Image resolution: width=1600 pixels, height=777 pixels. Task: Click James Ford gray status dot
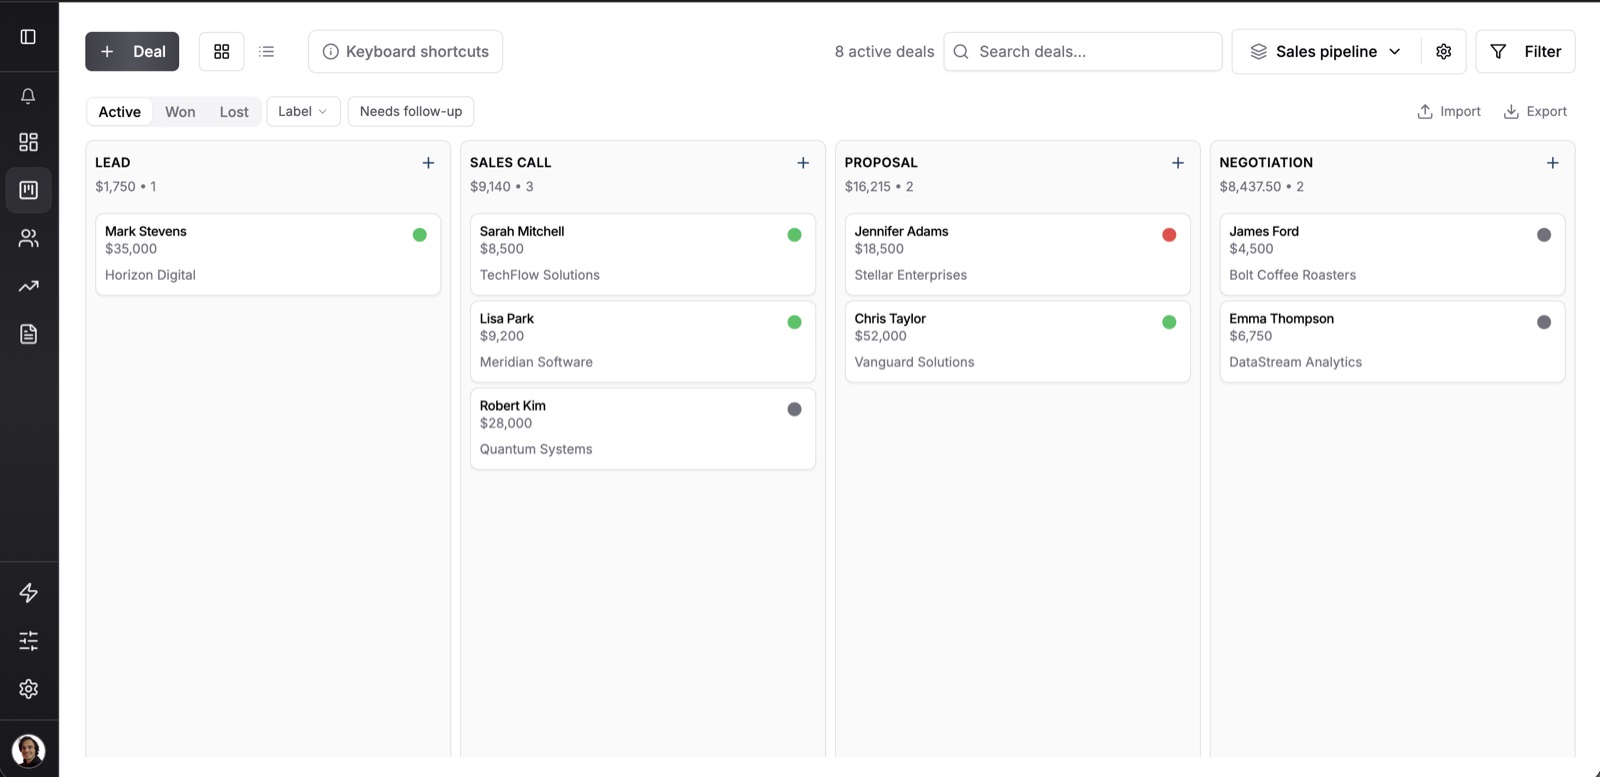point(1544,235)
